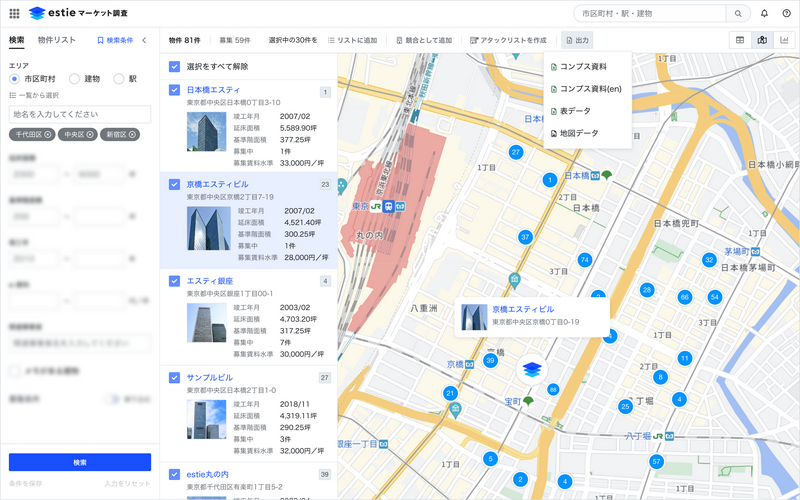Image resolution: width=800 pixels, height=500 pixels.
Task: Switch to the 物件リスト tab
Action: pos(56,40)
